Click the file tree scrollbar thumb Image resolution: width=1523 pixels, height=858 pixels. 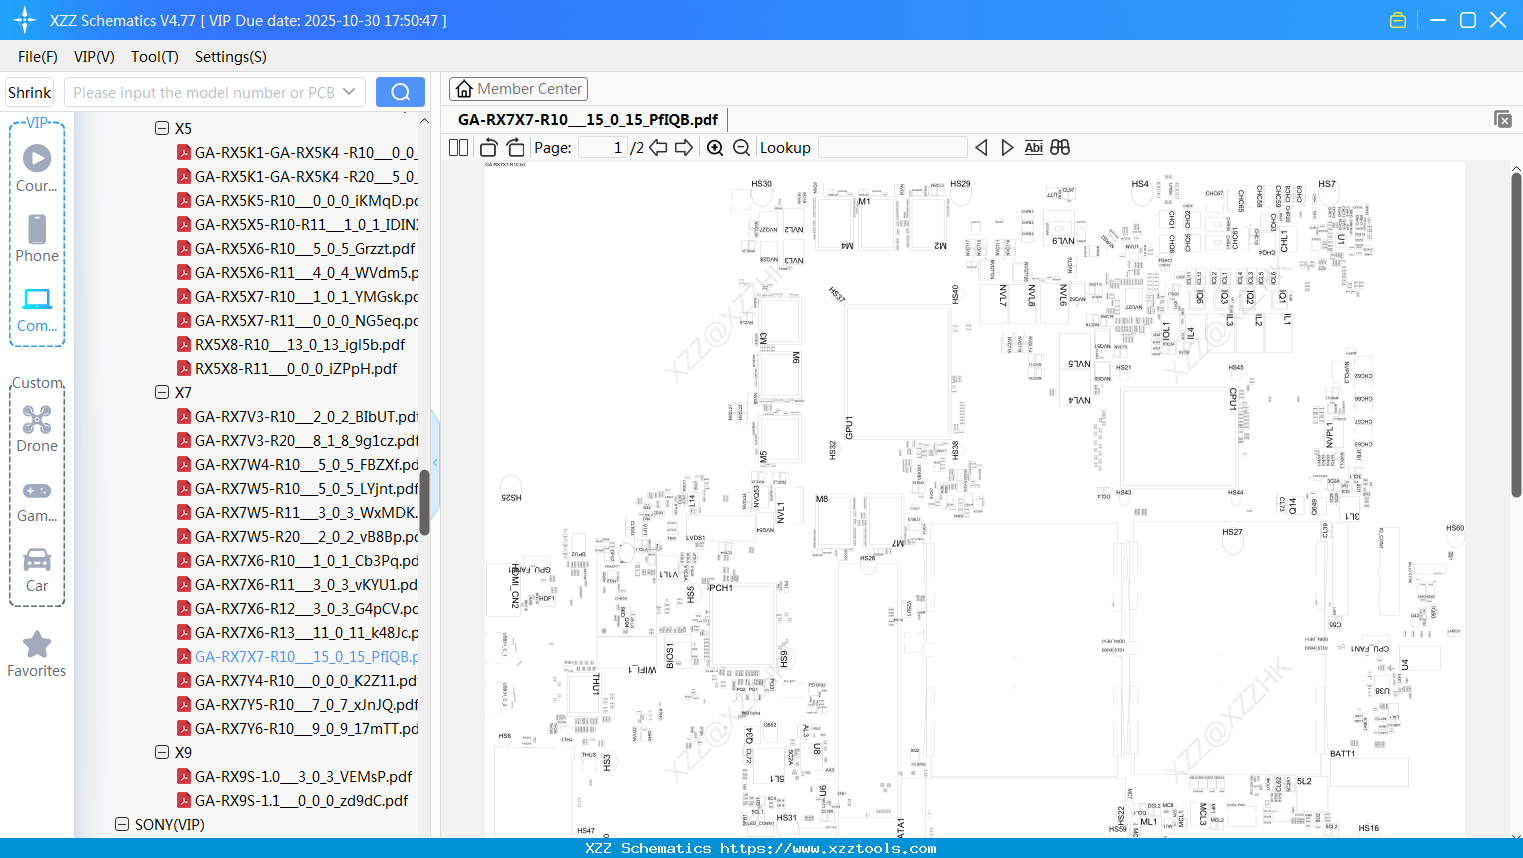point(424,503)
